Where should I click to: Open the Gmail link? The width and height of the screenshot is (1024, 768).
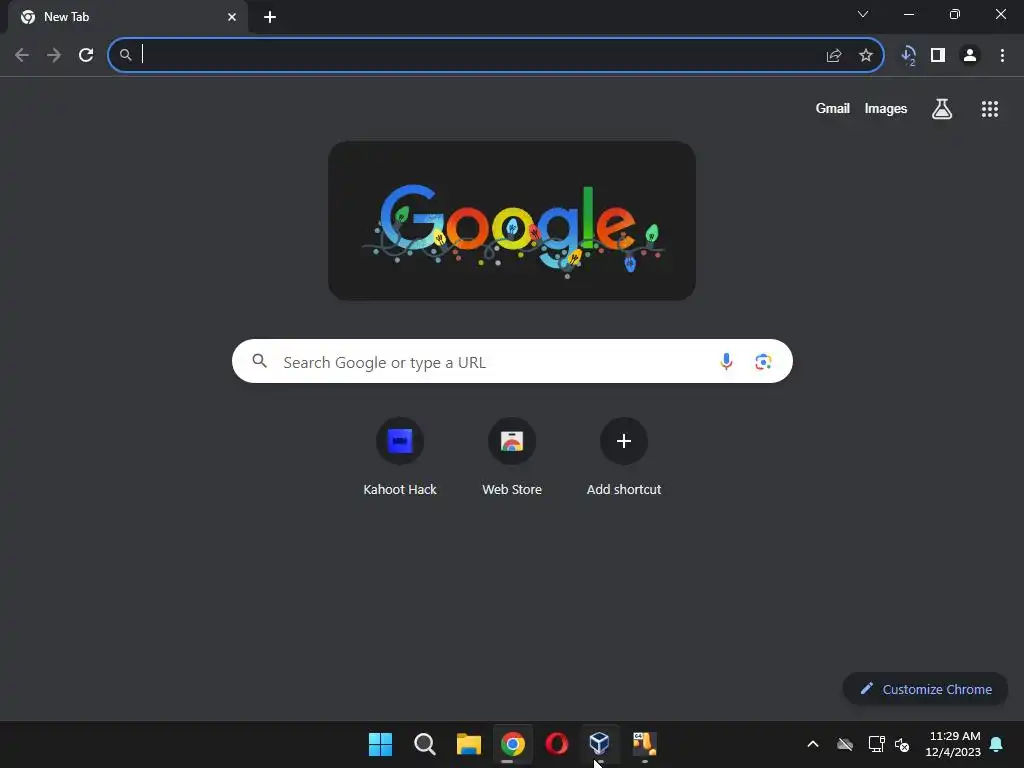click(x=833, y=108)
